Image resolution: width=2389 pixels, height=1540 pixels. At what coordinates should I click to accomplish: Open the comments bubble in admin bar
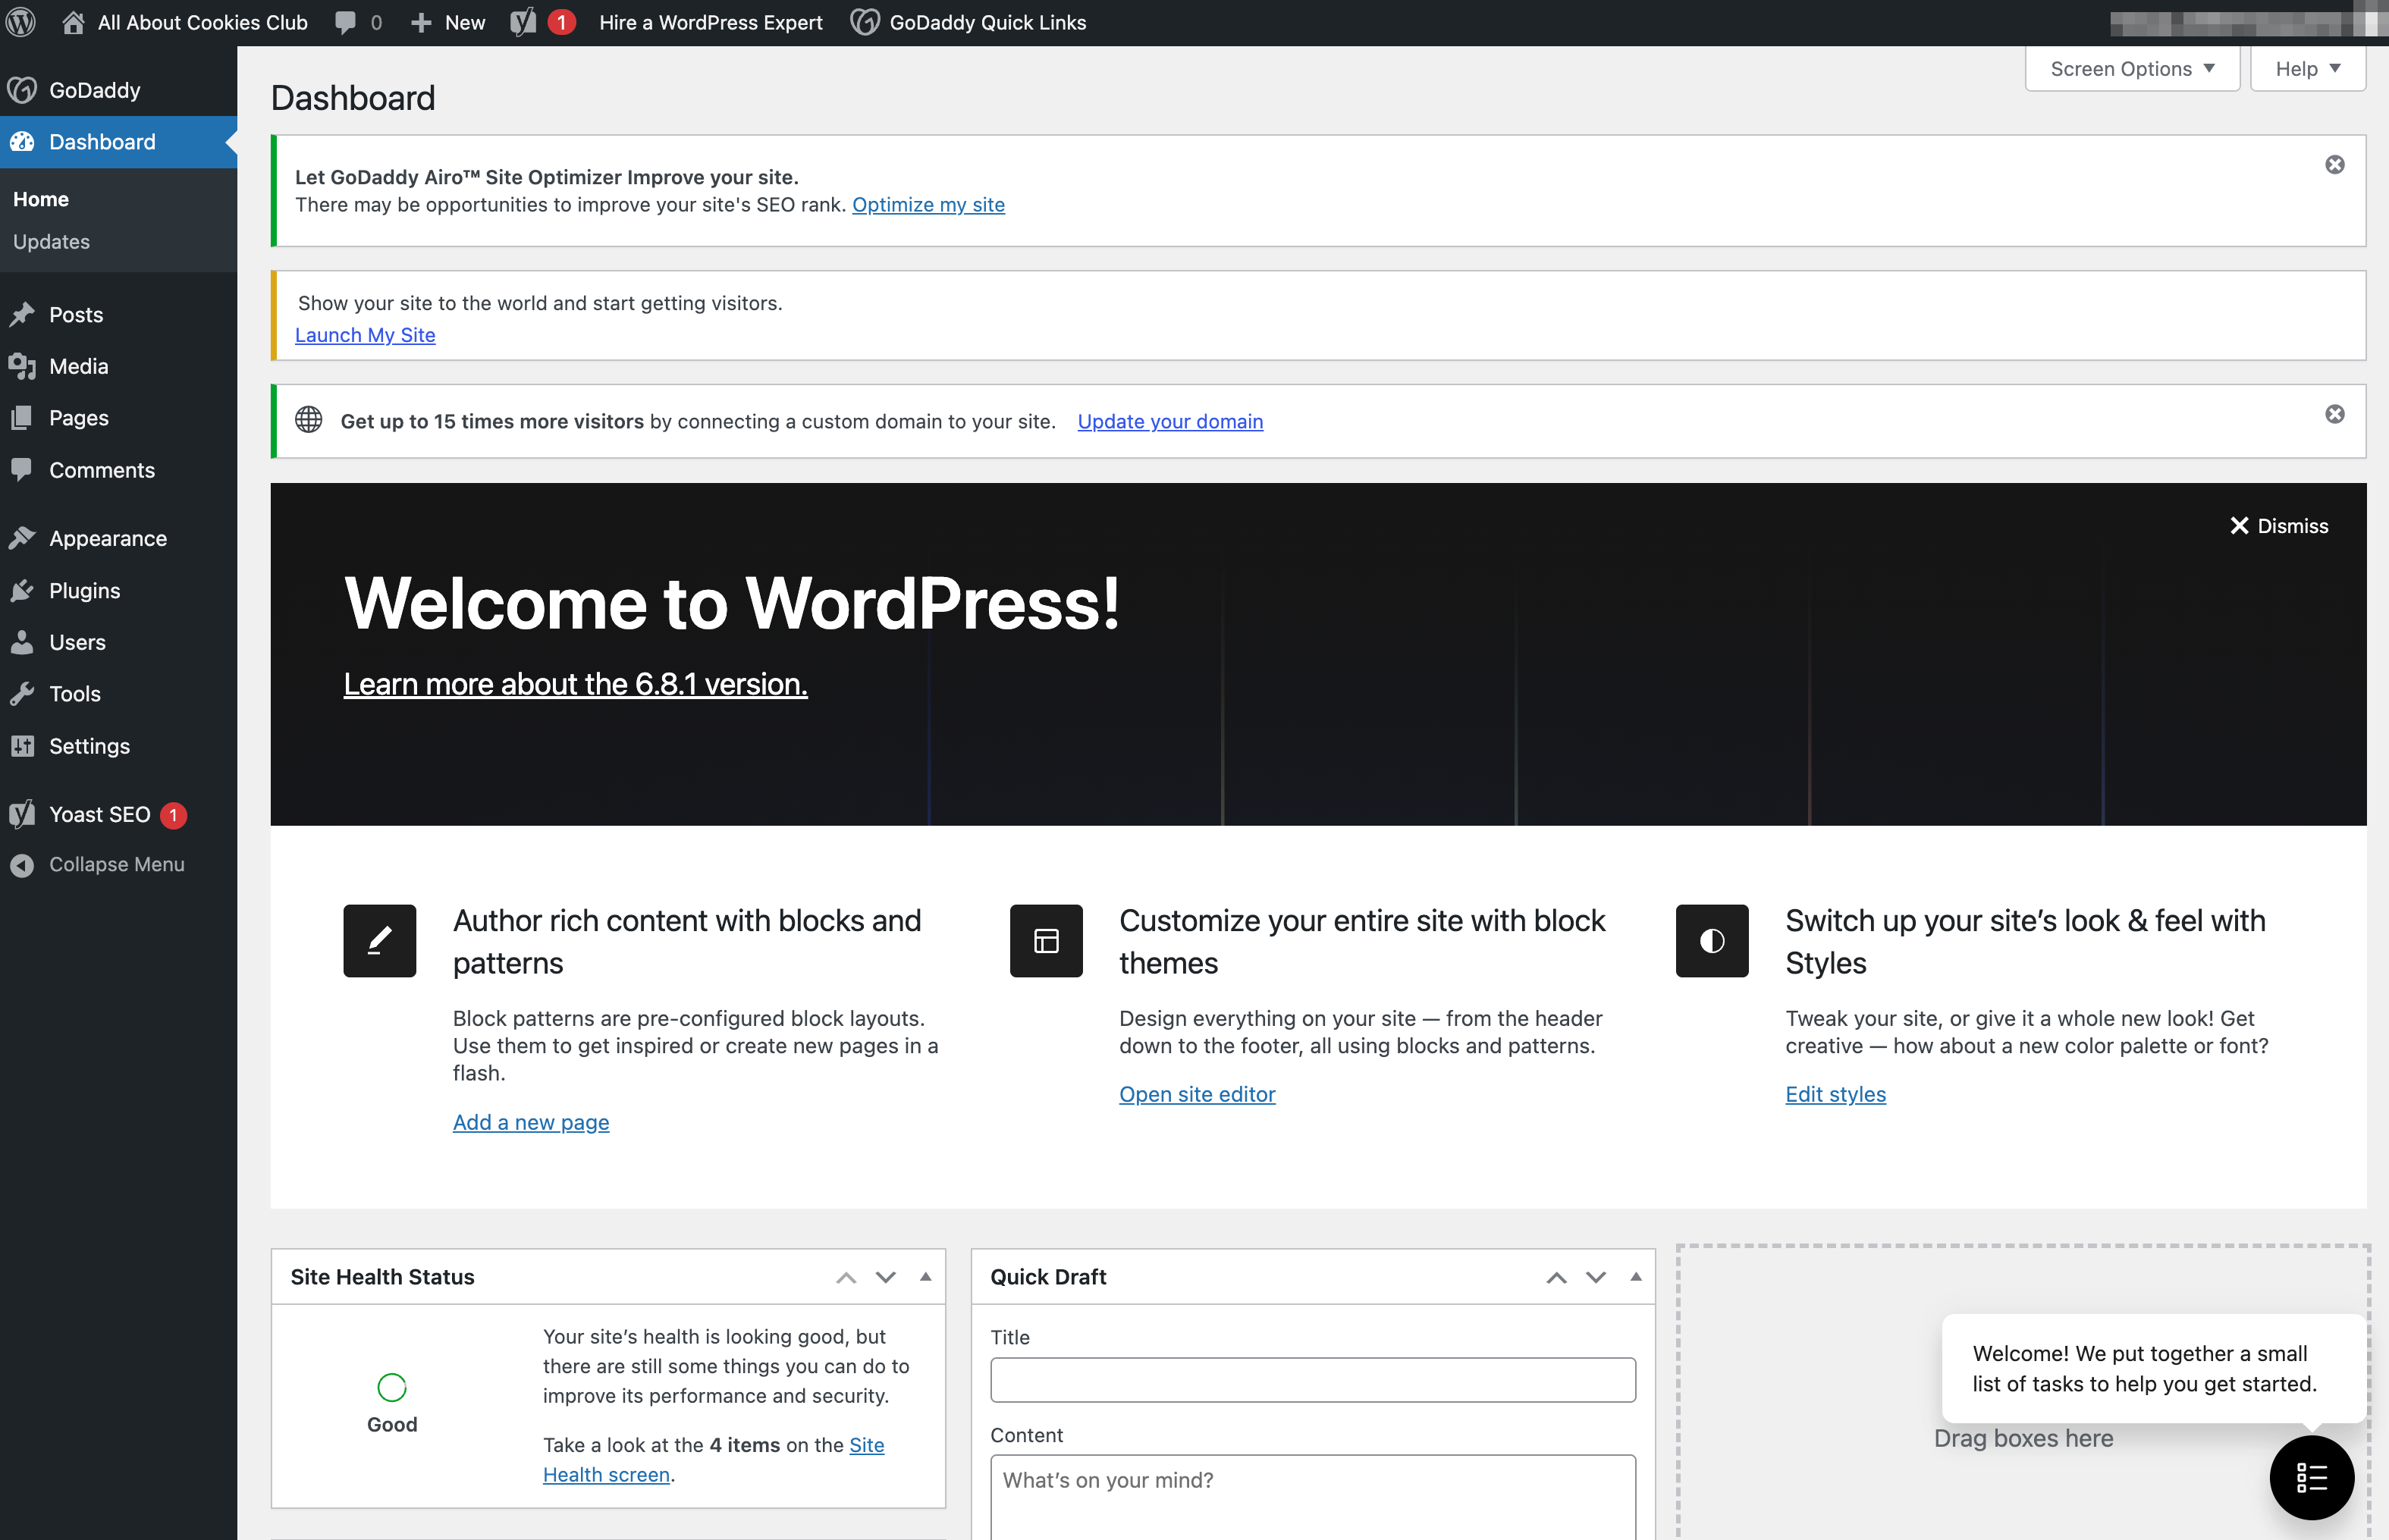click(x=345, y=22)
